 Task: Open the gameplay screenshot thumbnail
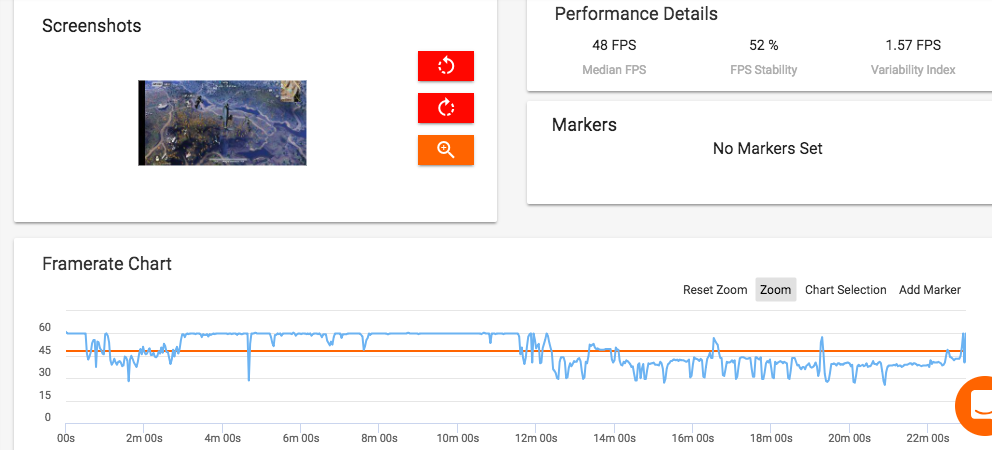click(x=222, y=123)
